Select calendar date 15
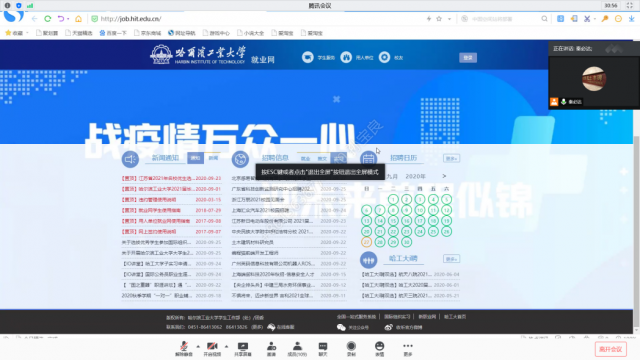Image resolution: width=640 pixels, height=360 pixels. coord(393,221)
